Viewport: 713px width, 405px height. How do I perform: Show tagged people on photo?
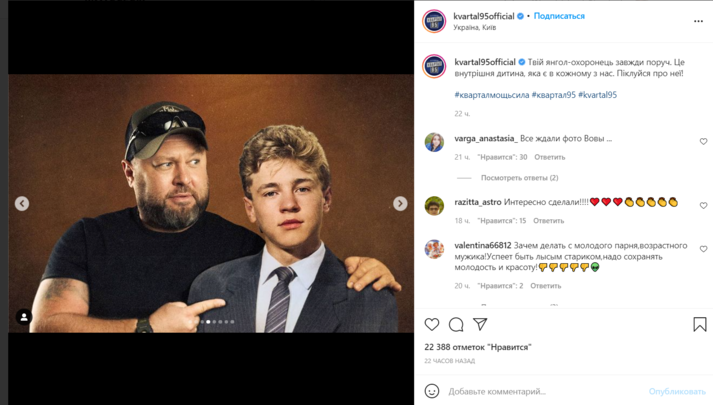(x=24, y=317)
